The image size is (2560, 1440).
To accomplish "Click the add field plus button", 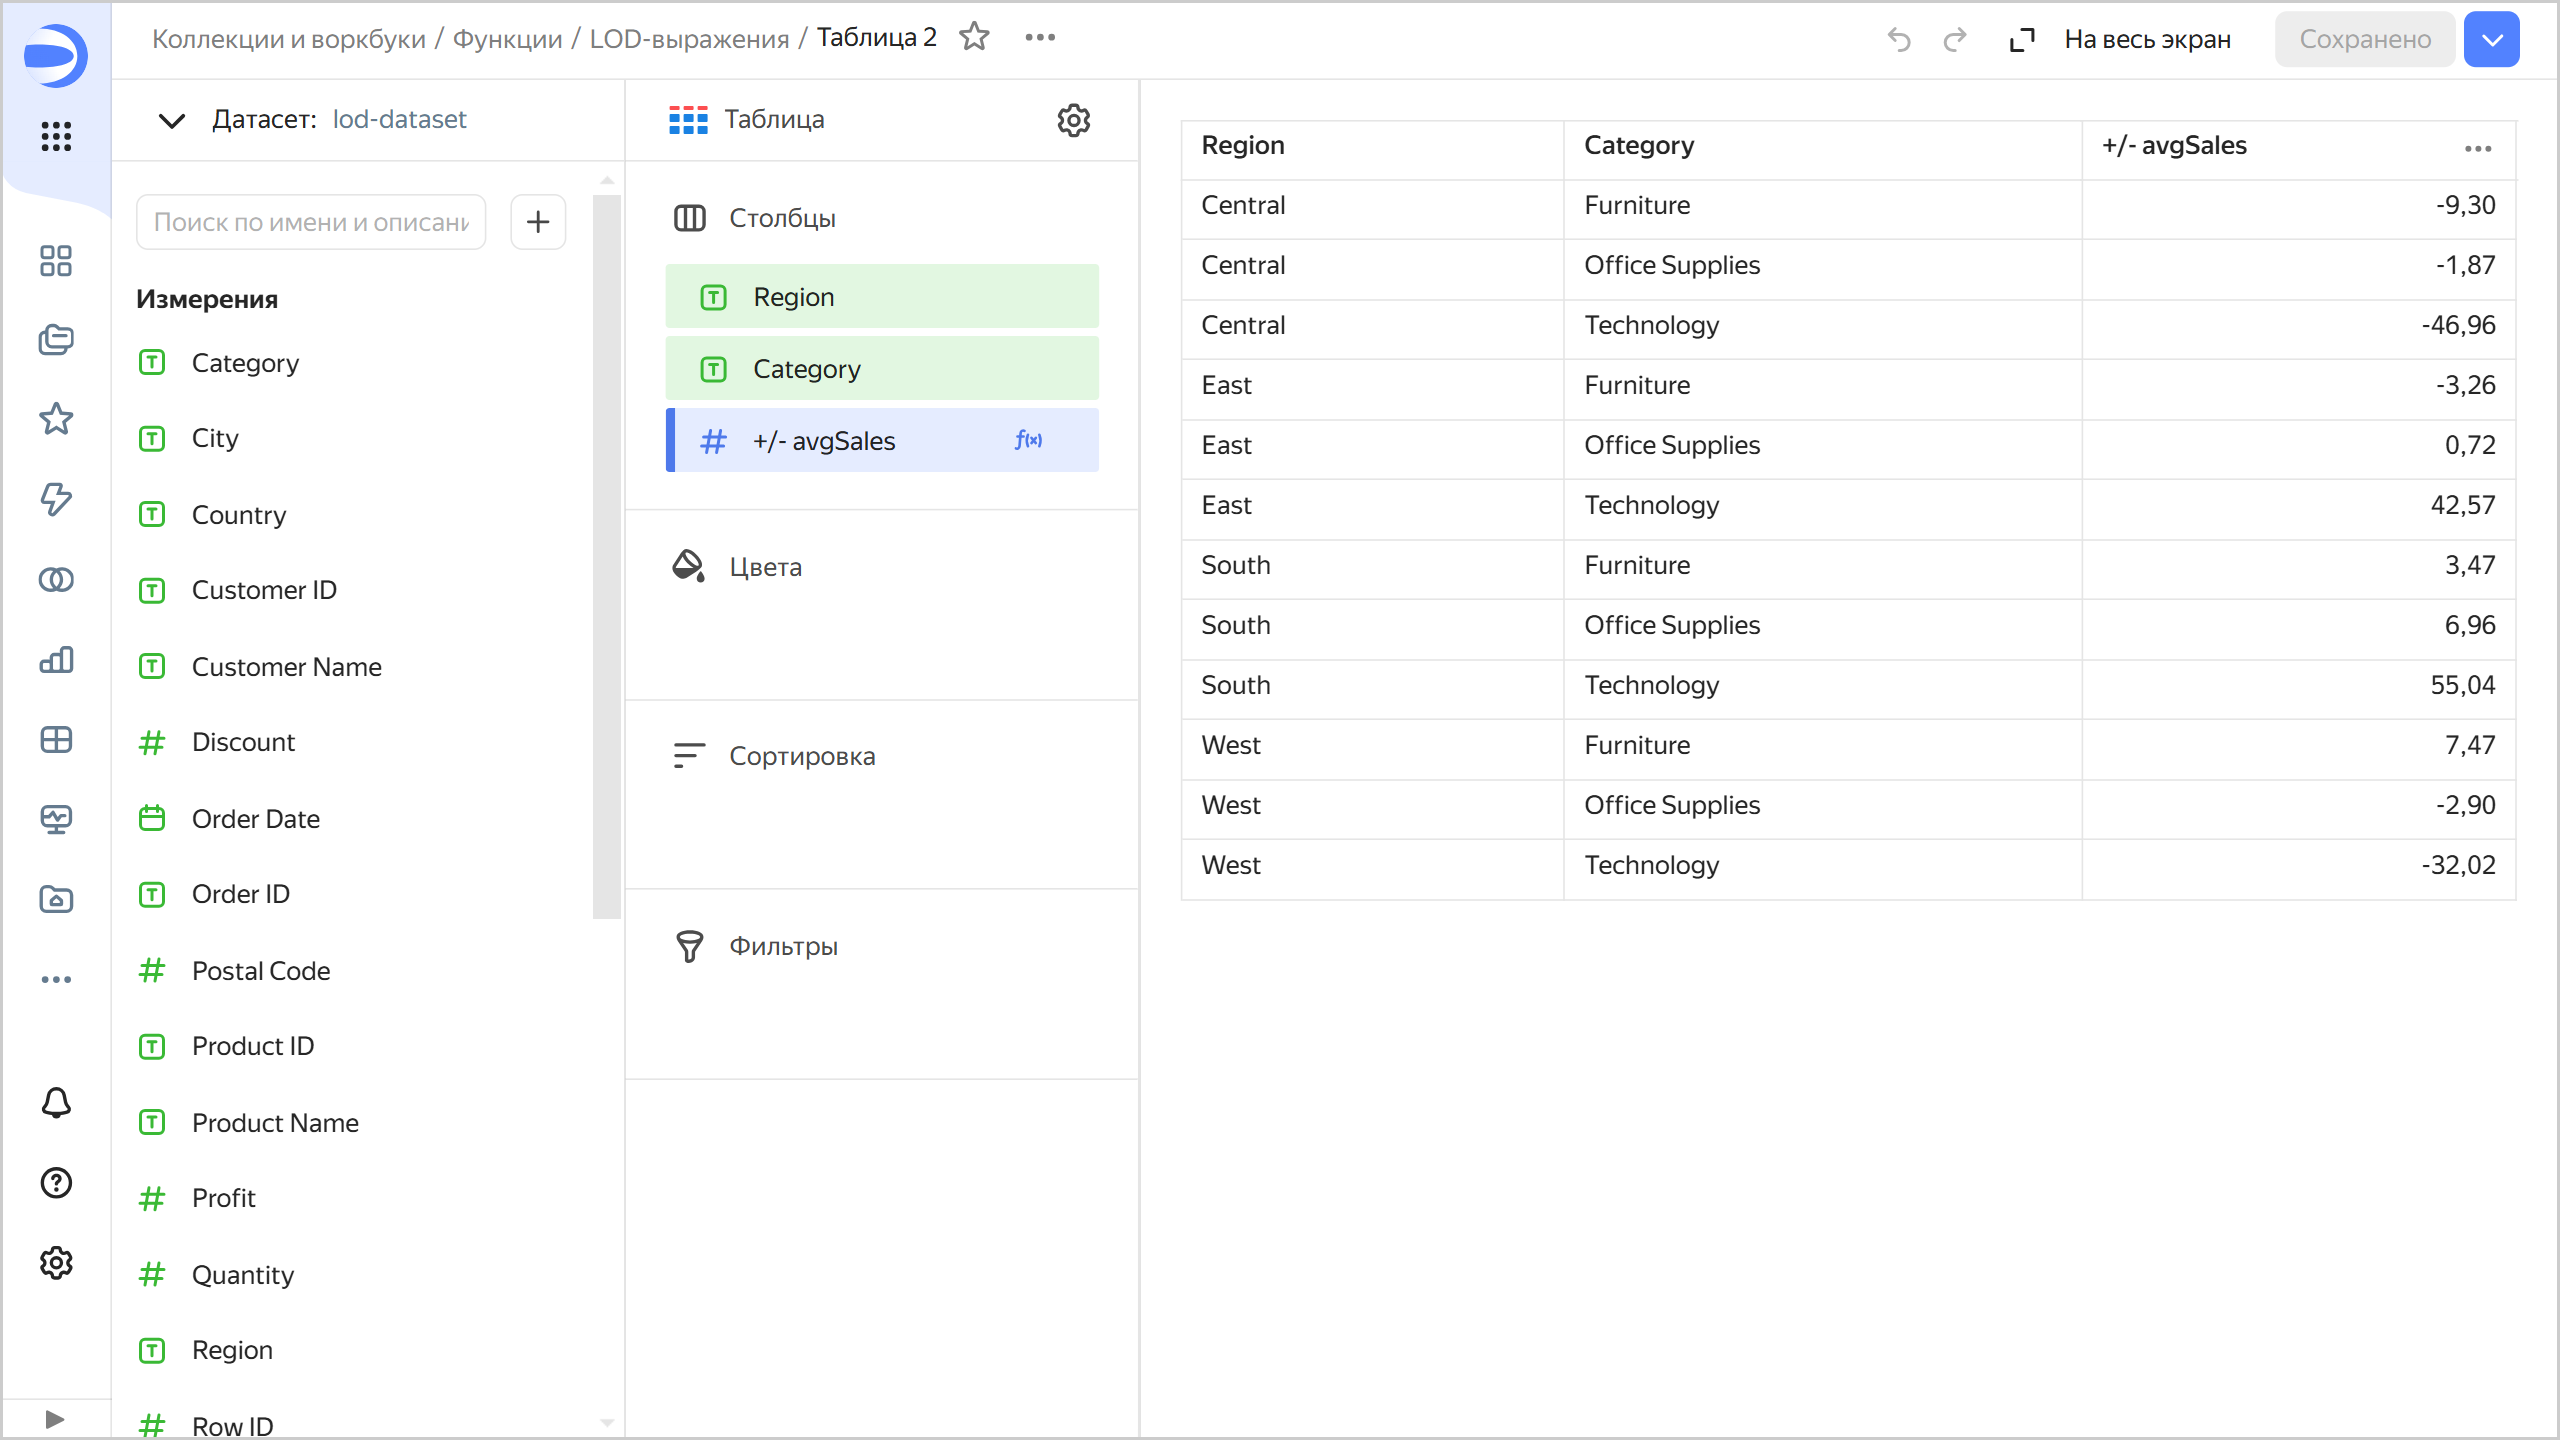I will click(x=538, y=221).
